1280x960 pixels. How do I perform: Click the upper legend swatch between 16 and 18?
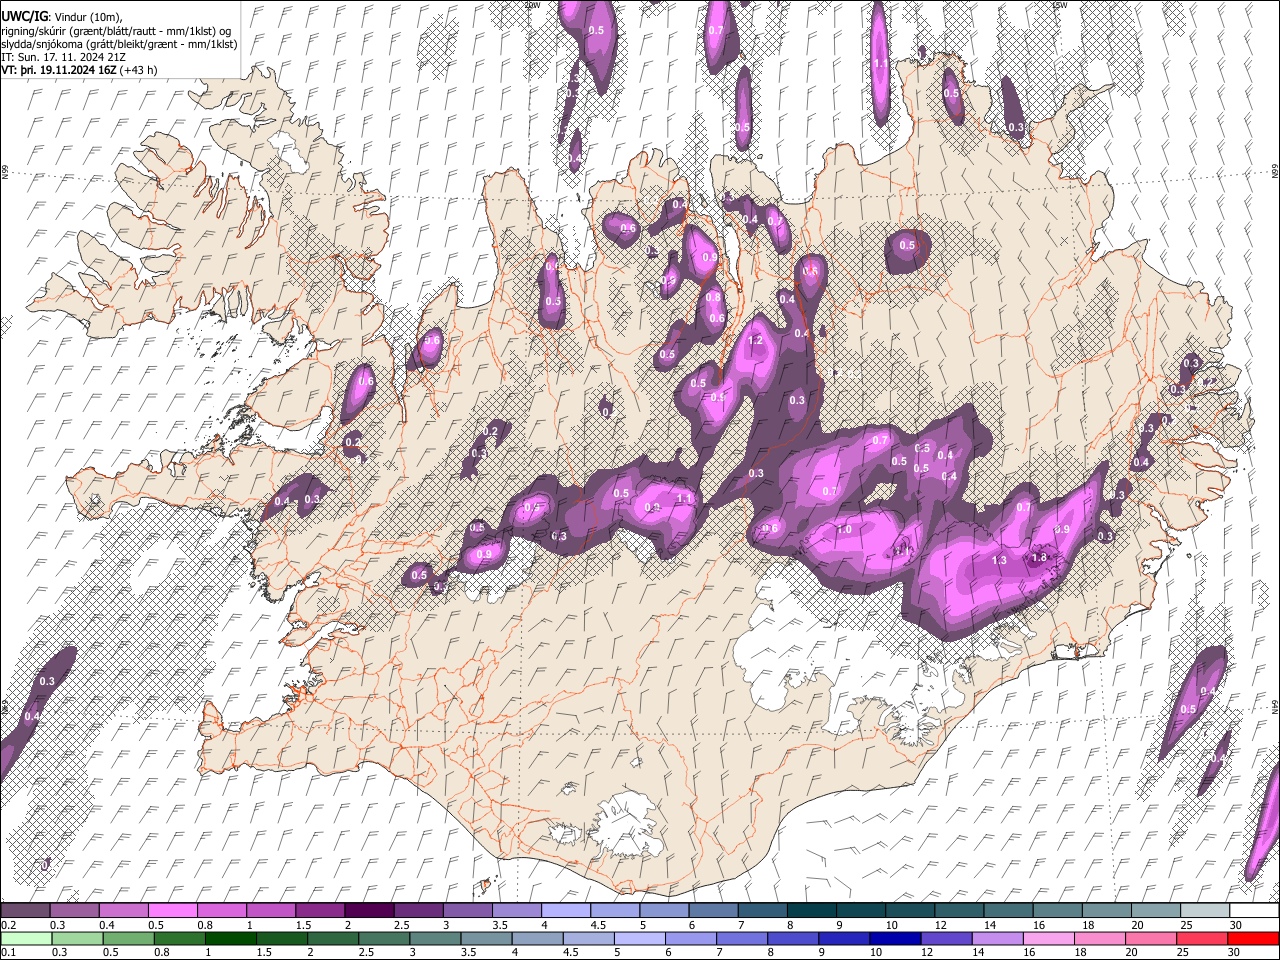pos(1057,911)
